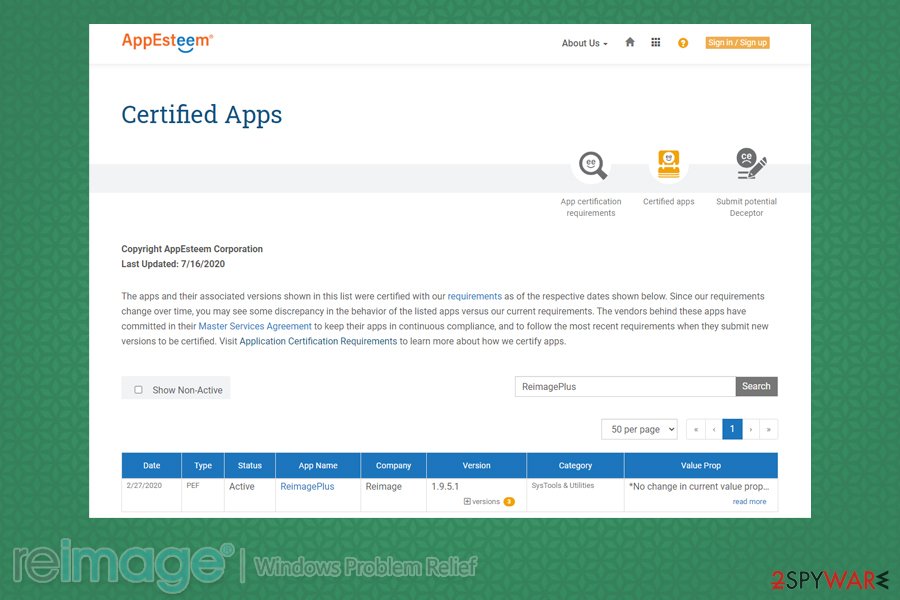Click the Copyright AppEsteem Corporation text
Viewport: 900px width, 600px height.
click(192, 249)
